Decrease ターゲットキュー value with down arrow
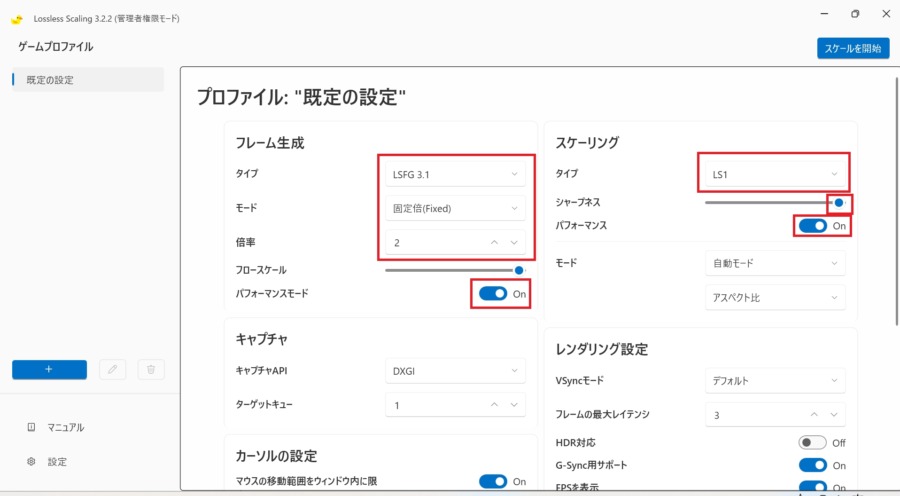The width and height of the screenshot is (900, 496). coord(514,405)
